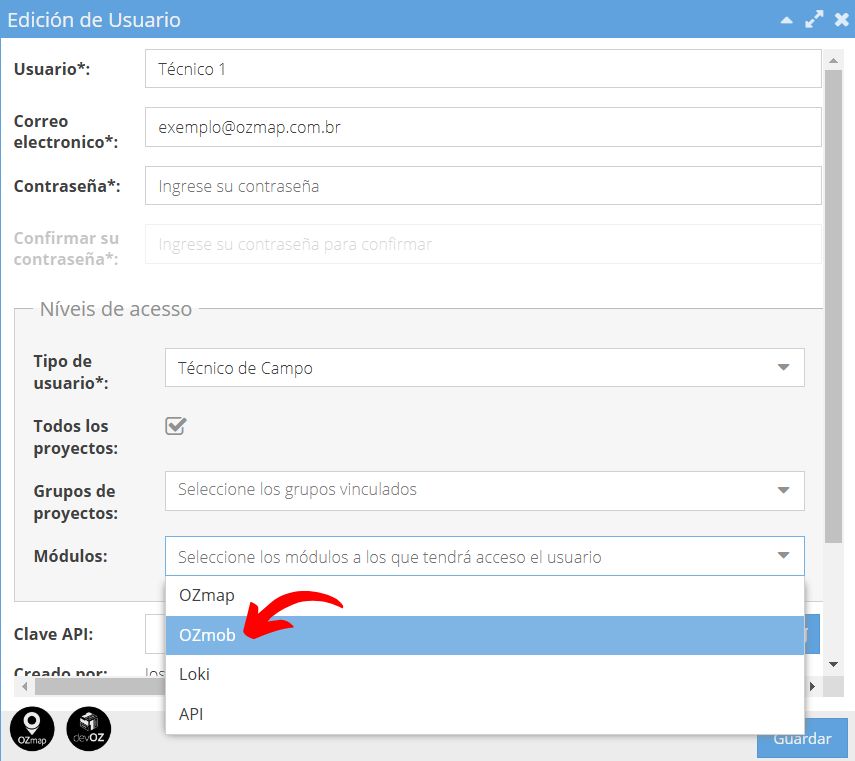The height and width of the screenshot is (761, 855).
Task: Click the horizontal scrollbar right arrow
Action: coord(812,686)
